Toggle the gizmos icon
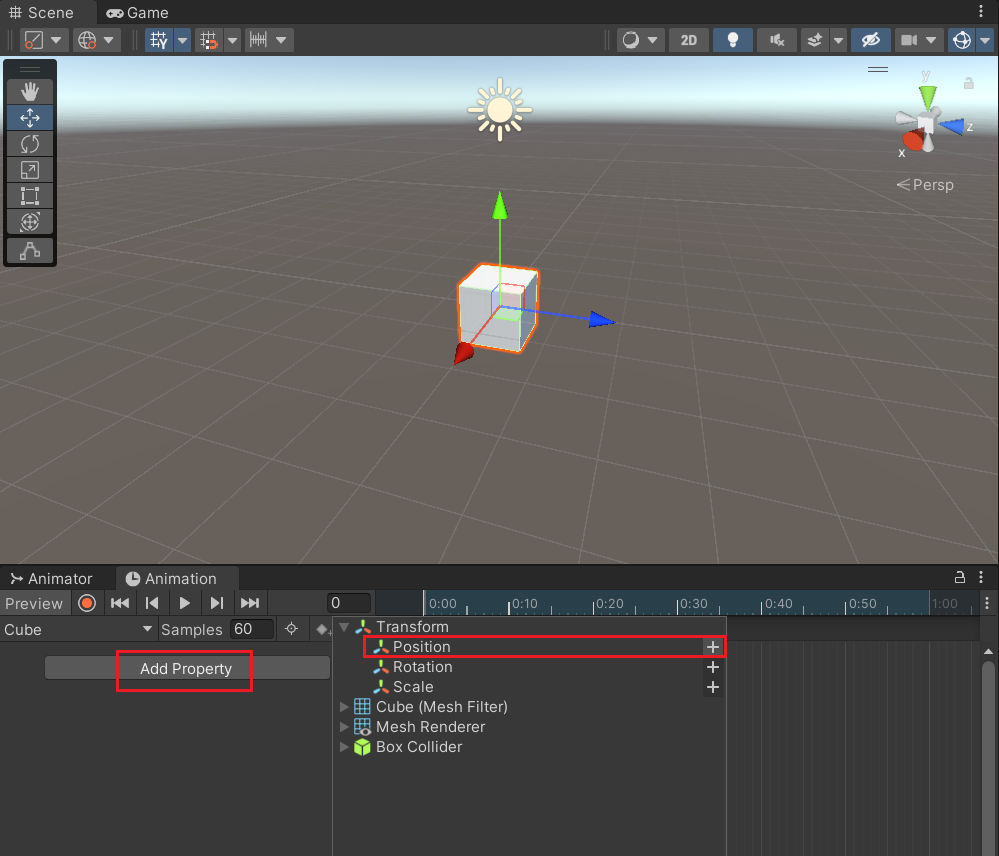The width and height of the screenshot is (999, 856). pos(961,40)
